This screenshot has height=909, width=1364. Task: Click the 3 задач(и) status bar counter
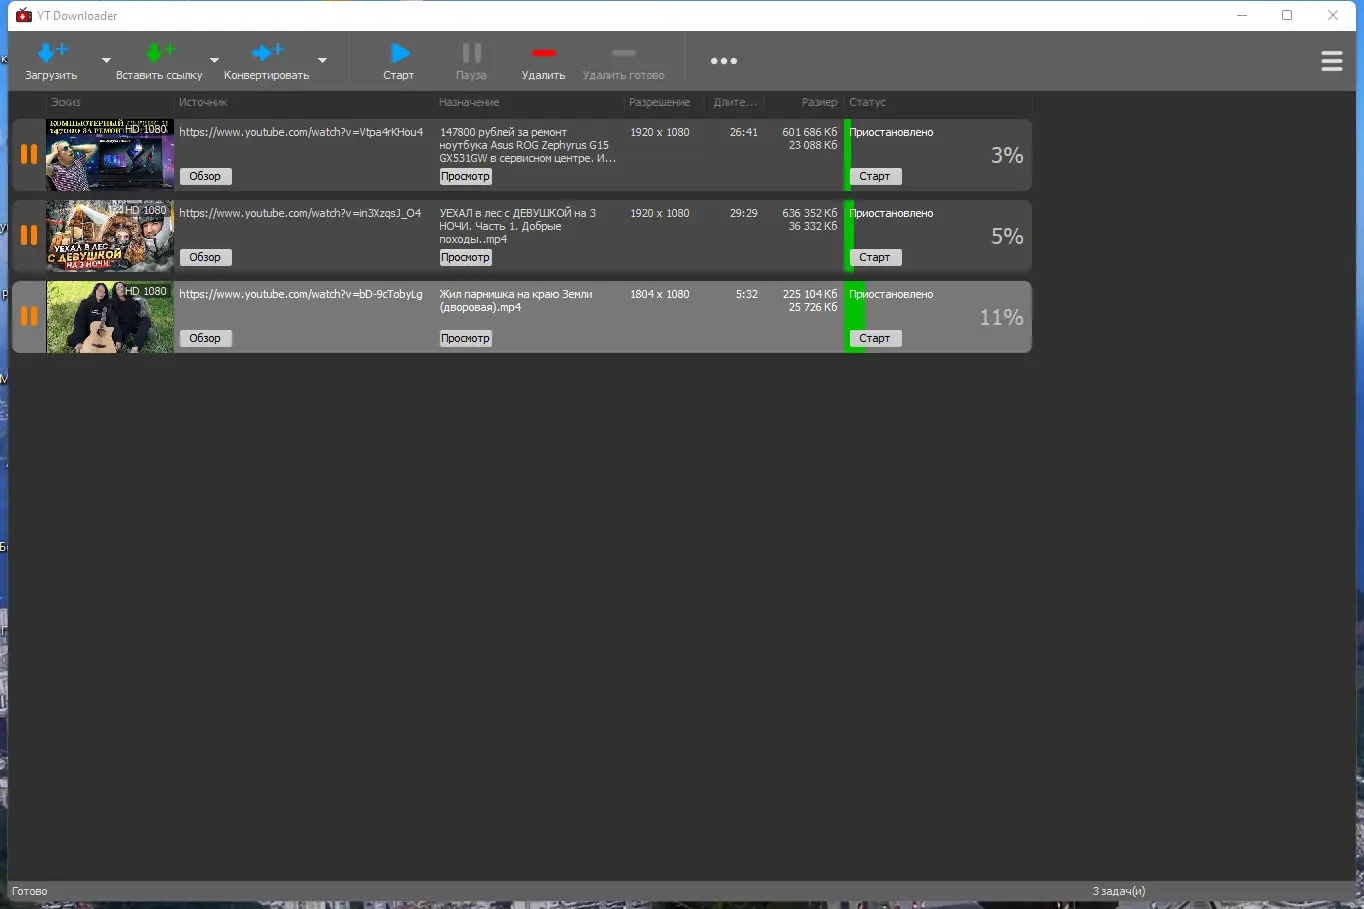(1119, 891)
